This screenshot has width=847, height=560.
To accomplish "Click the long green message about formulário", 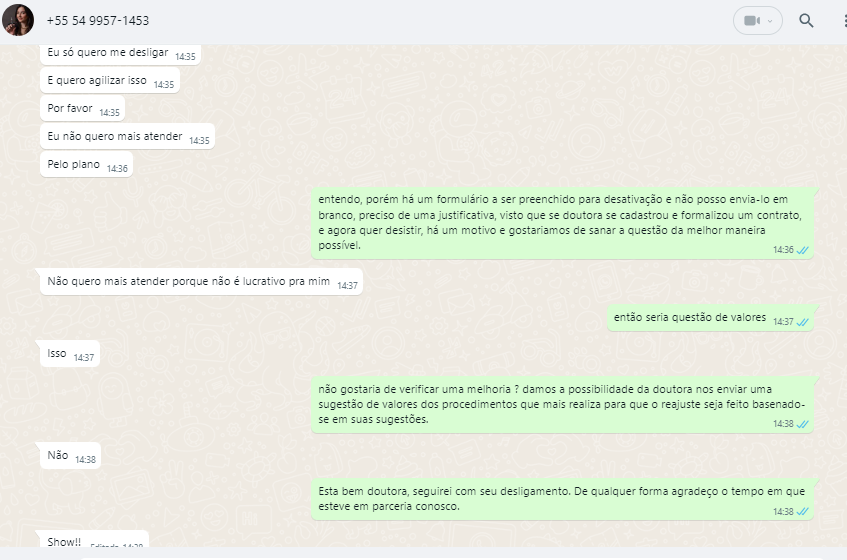I will (x=562, y=223).
